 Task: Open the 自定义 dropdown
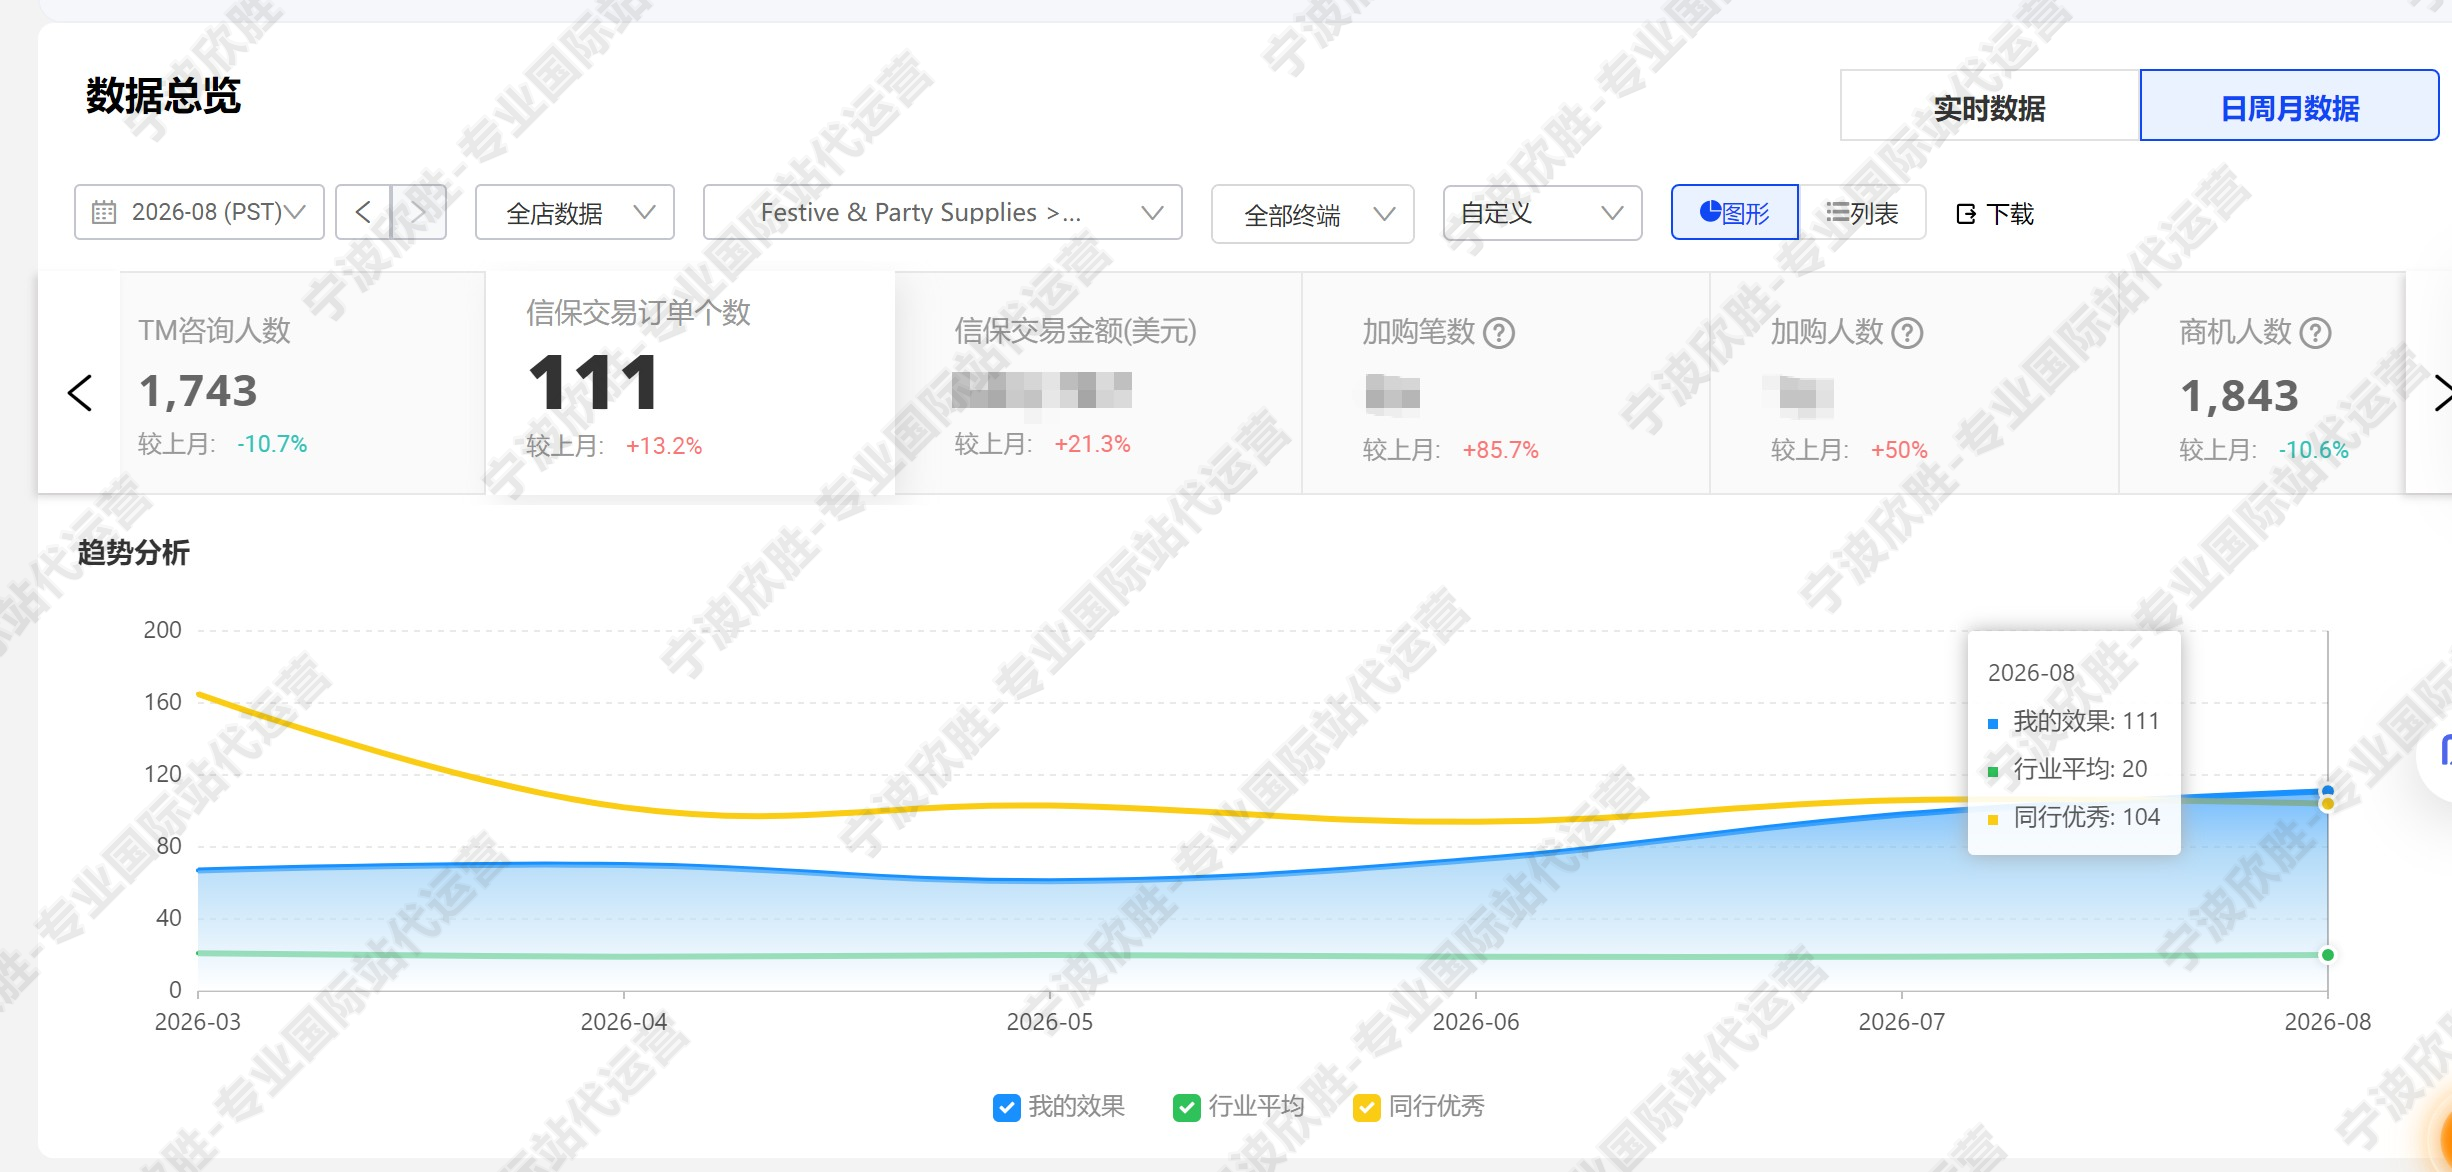pos(1543,213)
